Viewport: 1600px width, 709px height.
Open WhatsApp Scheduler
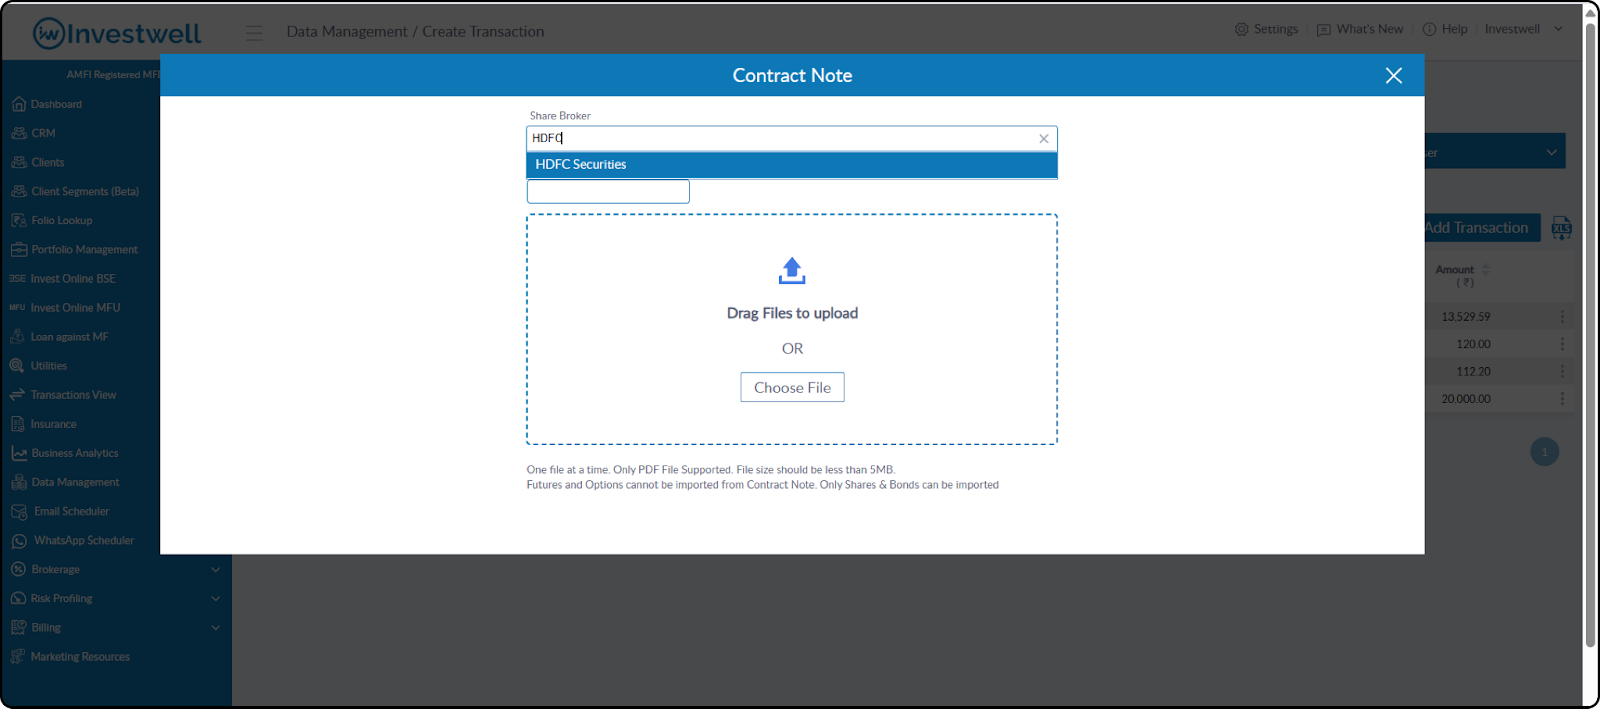point(84,540)
